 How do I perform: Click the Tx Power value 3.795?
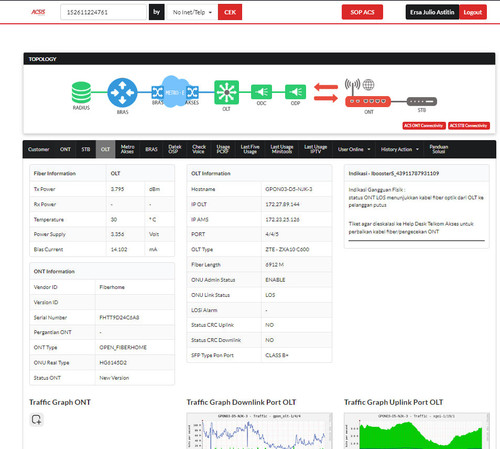click(117, 189)
